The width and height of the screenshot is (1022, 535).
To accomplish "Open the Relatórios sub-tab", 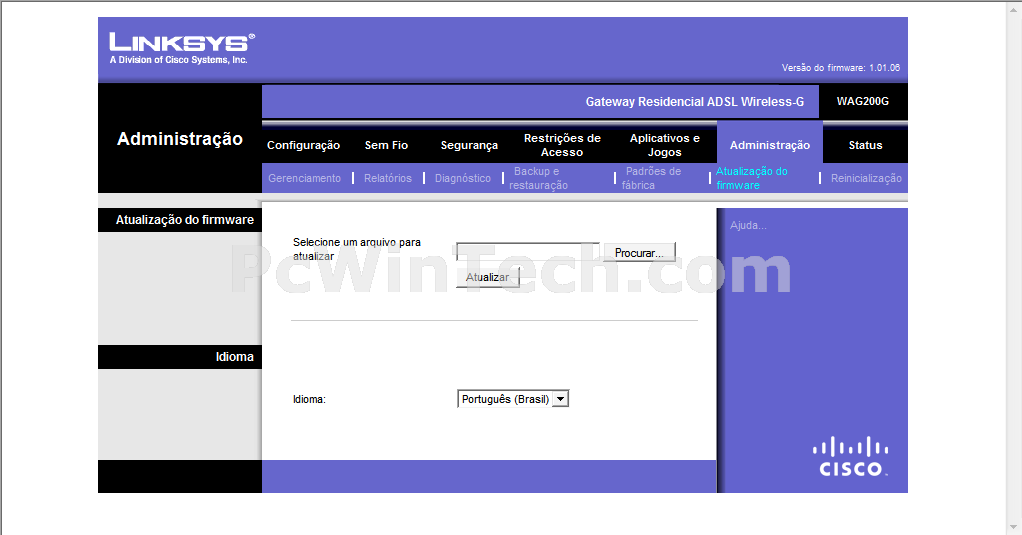I will tap(388, 178).
